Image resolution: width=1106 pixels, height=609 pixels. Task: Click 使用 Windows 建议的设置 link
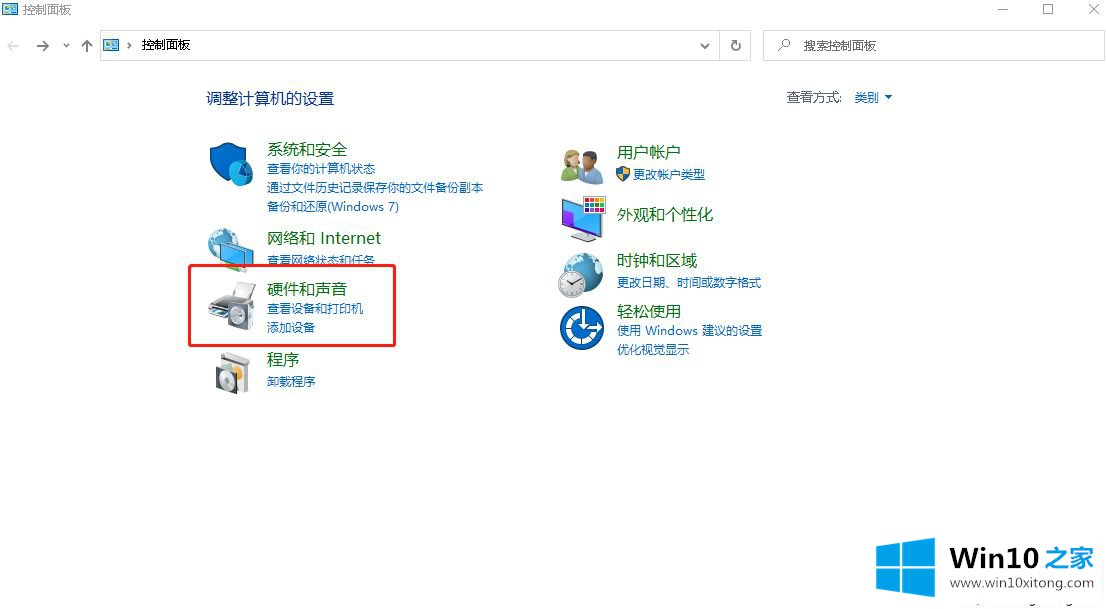(689, 330)
